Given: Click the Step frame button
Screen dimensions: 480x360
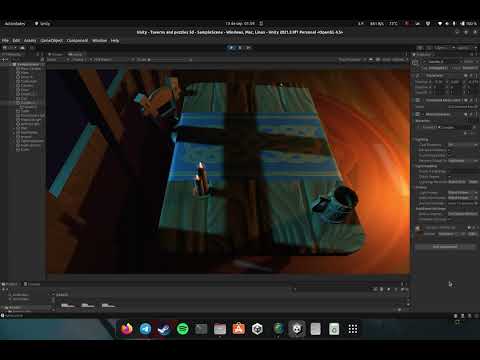Looking at the screenshot, I should pos(248,48).
